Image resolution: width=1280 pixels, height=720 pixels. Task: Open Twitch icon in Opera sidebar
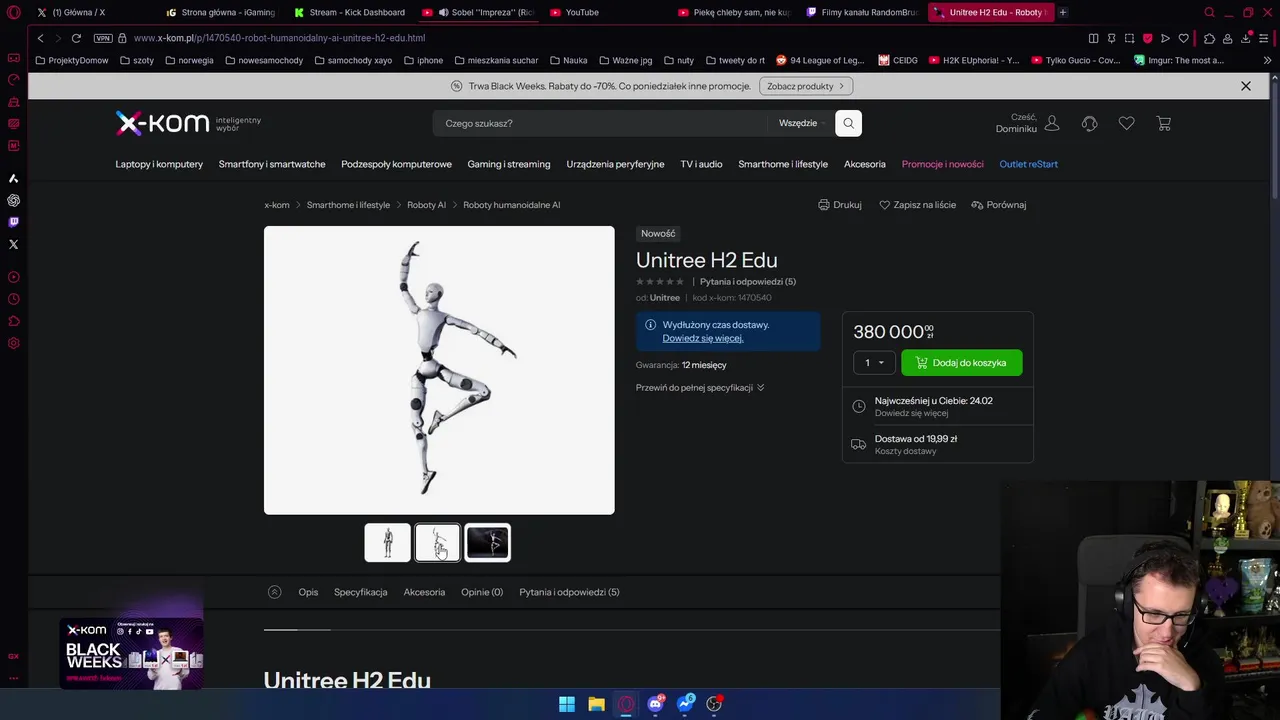13,222
